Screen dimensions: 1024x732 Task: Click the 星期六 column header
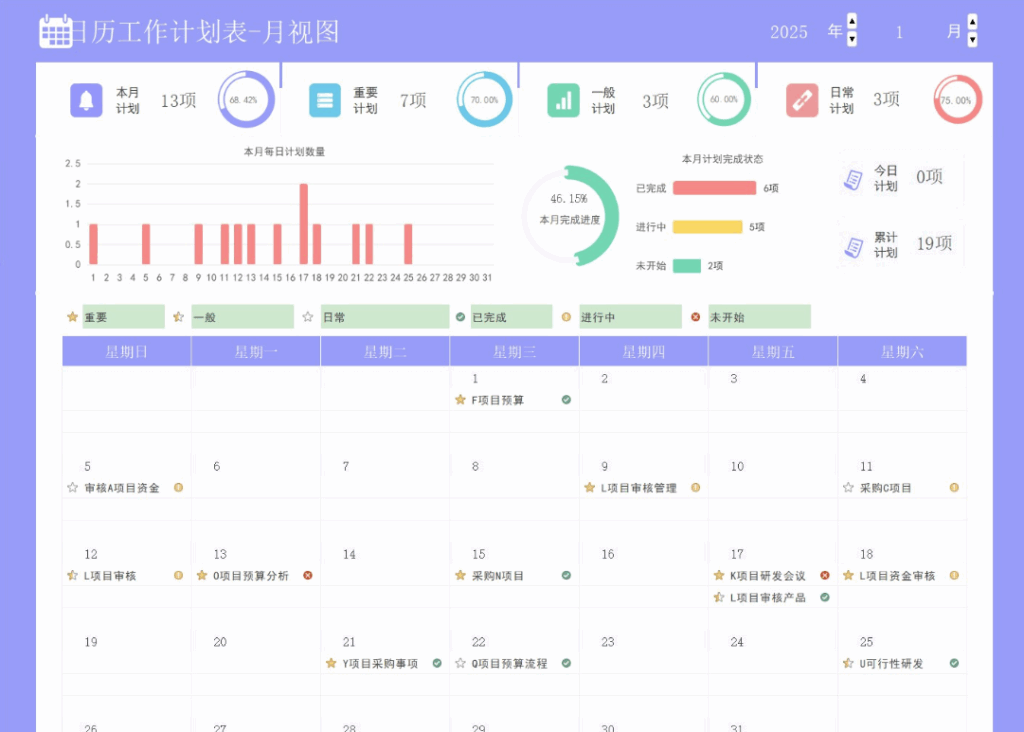(903, 351)
